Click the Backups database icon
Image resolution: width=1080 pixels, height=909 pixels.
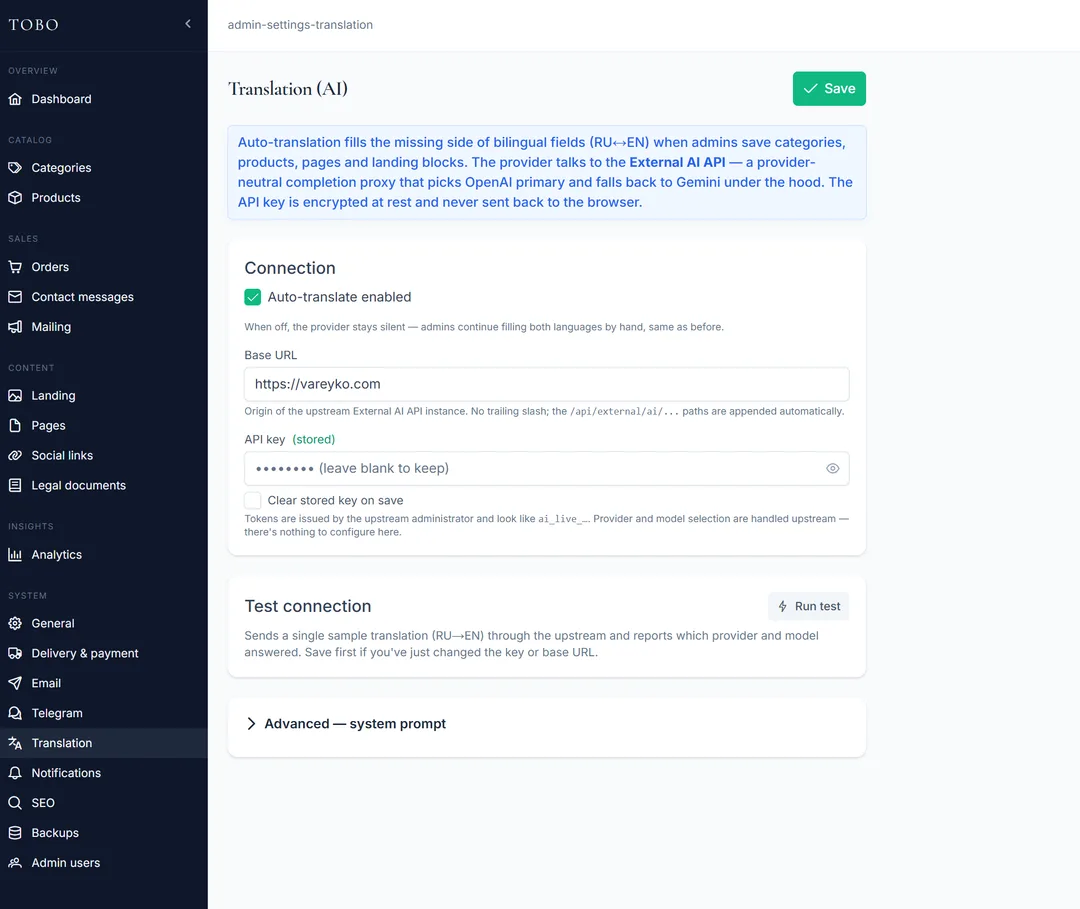click(x=15, y=833)
